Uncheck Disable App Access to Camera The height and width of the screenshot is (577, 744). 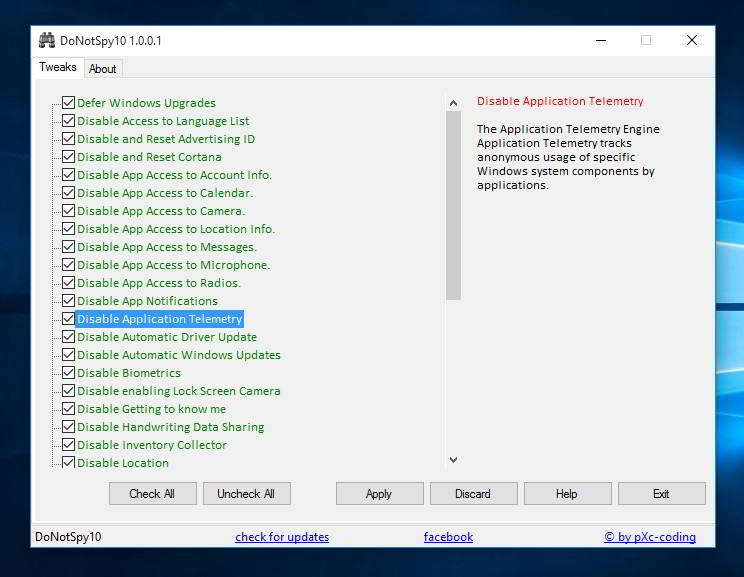(68, 211)
